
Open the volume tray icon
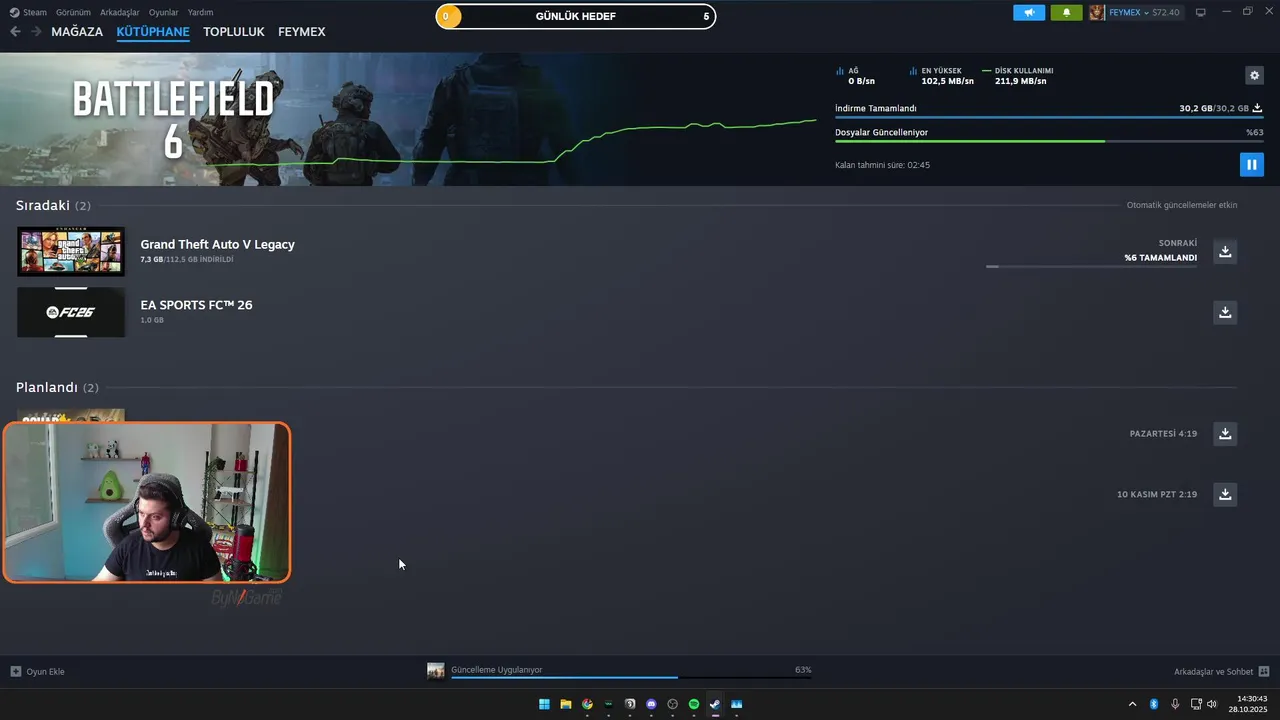[1212, 704]
